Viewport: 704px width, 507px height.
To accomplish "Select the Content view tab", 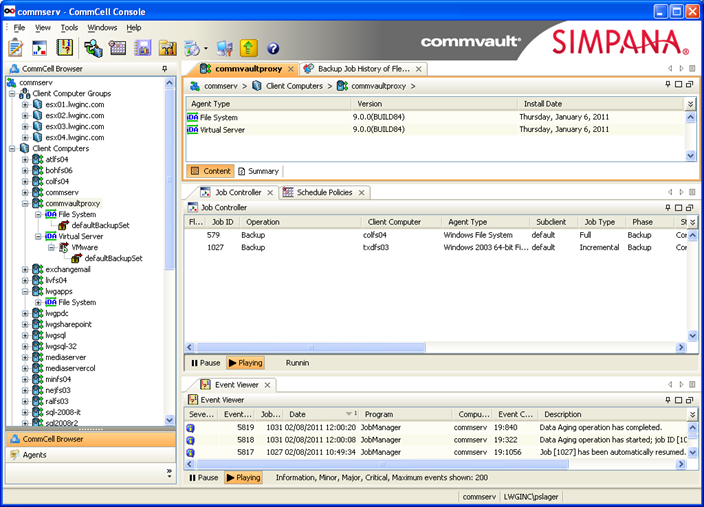I will [x=211, y=171].
